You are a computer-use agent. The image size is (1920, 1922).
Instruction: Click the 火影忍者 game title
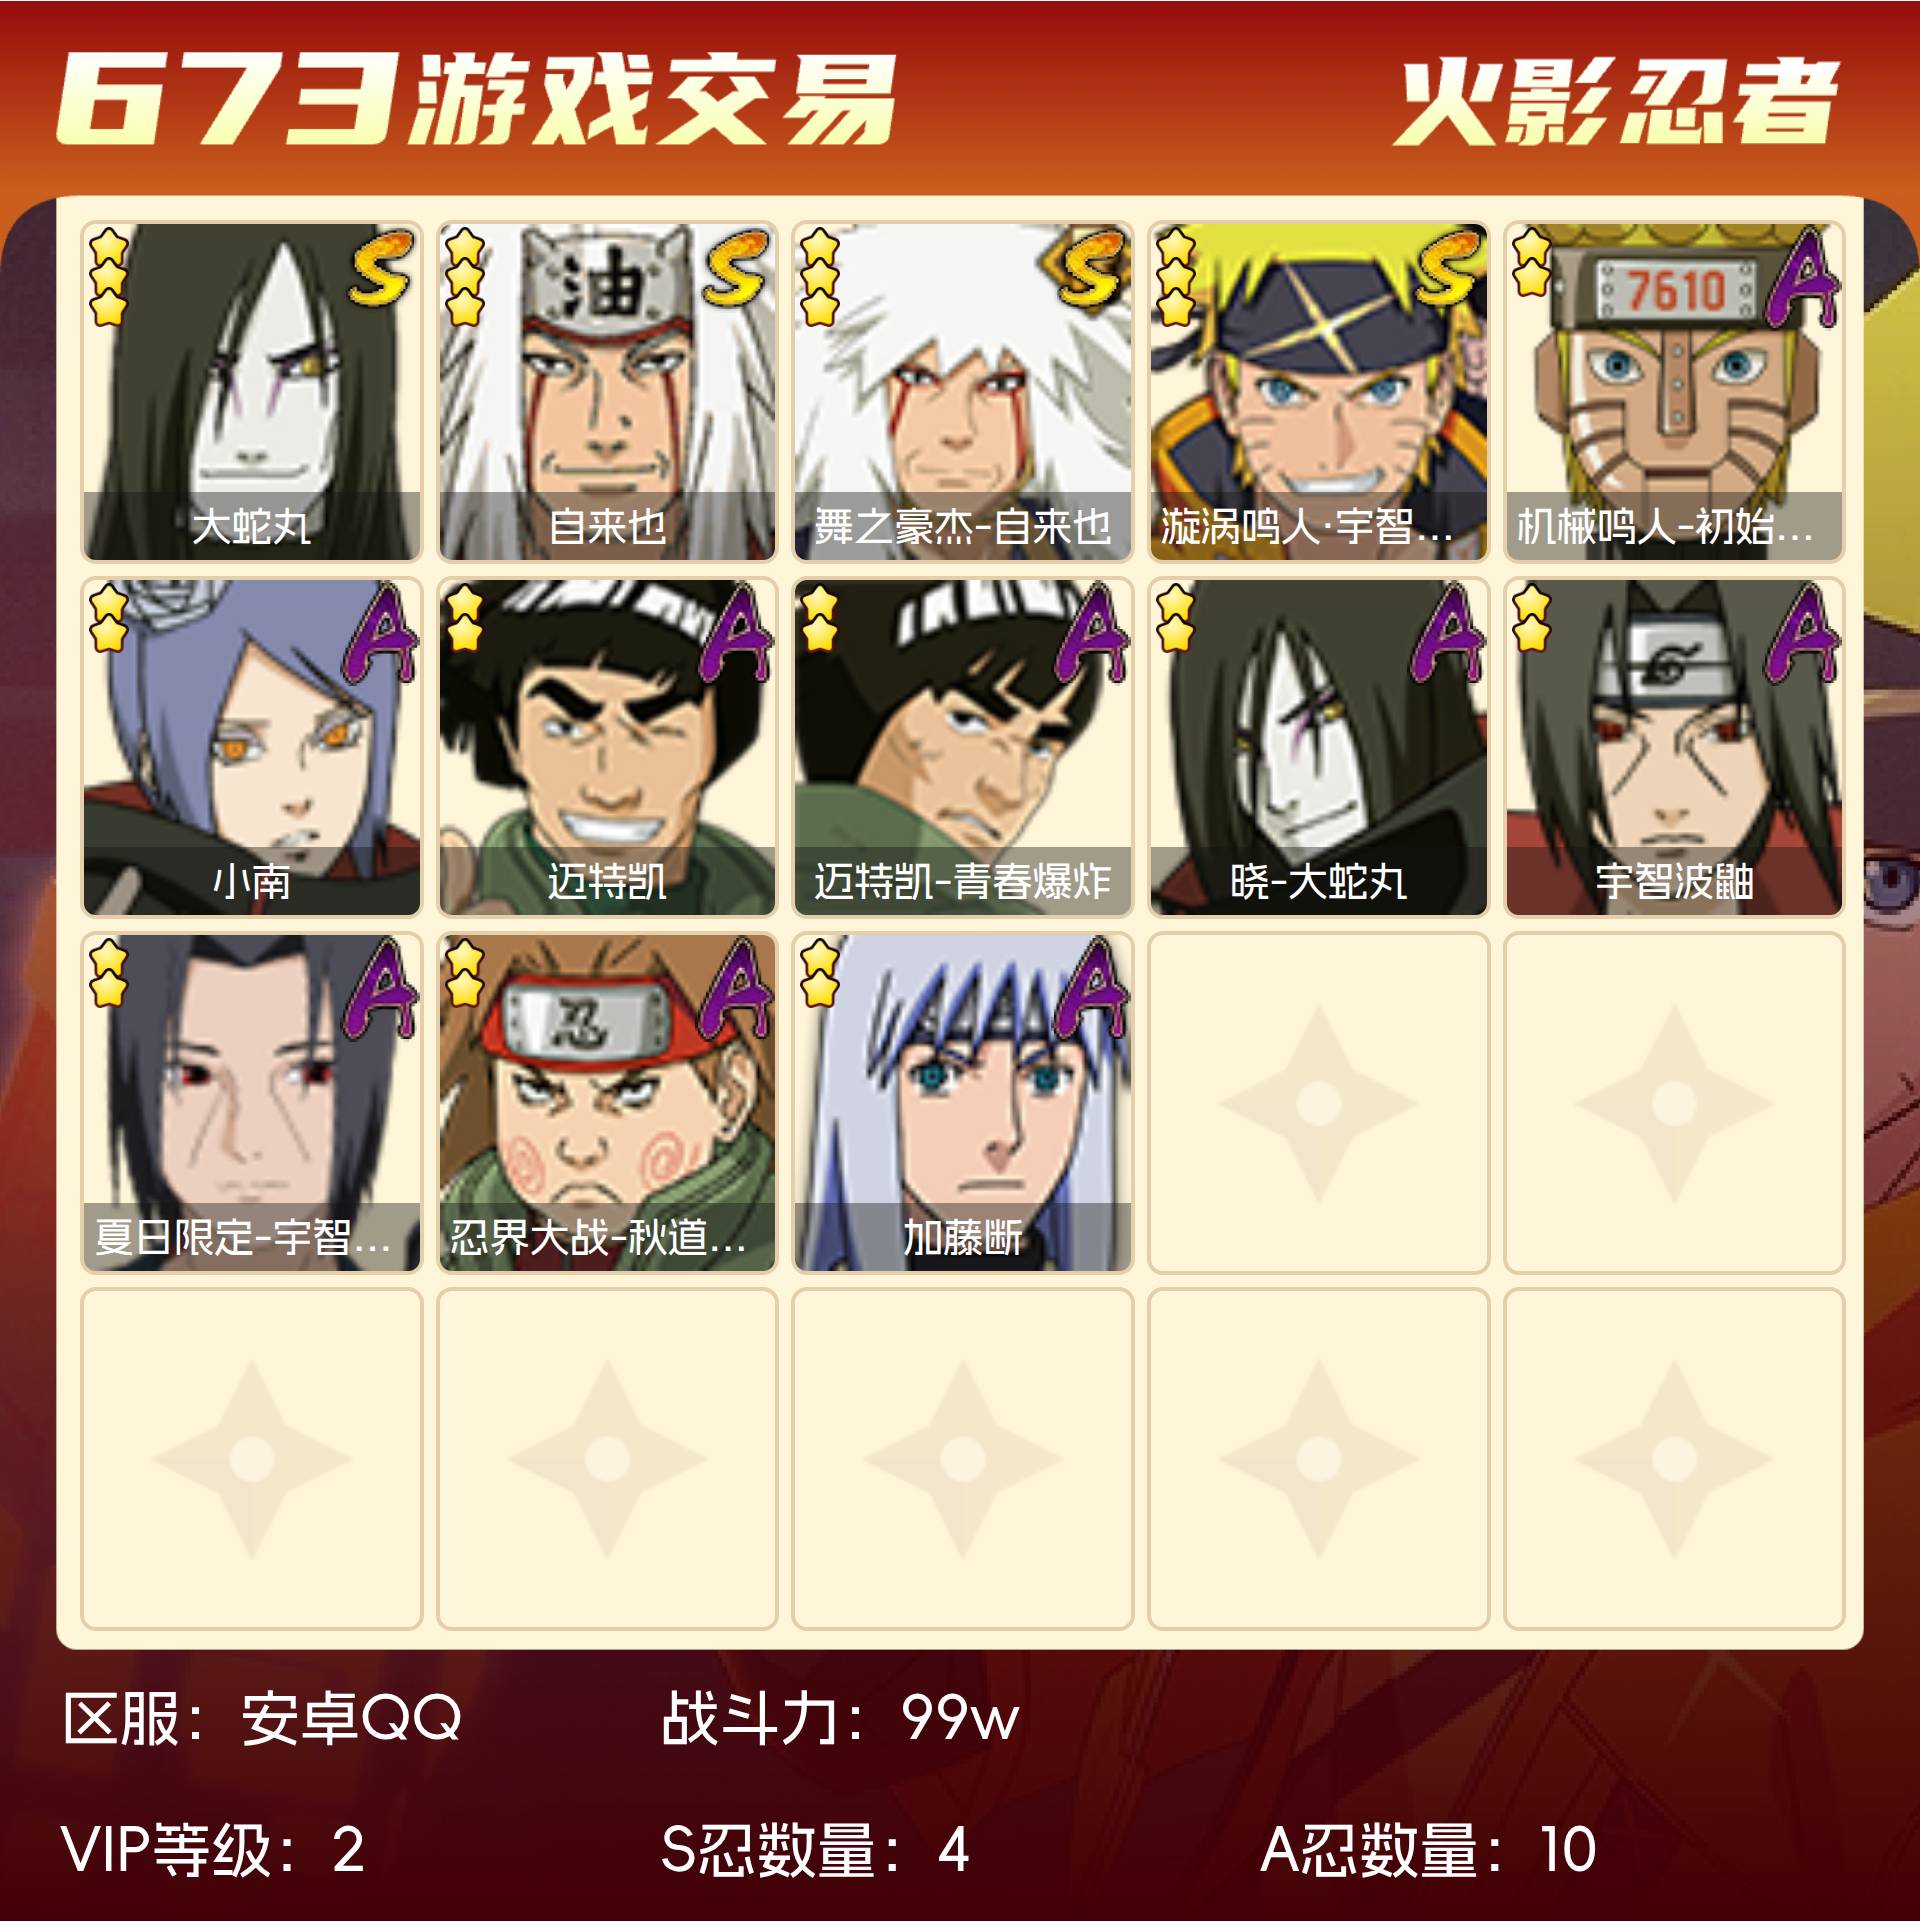tap(1617, 102)
